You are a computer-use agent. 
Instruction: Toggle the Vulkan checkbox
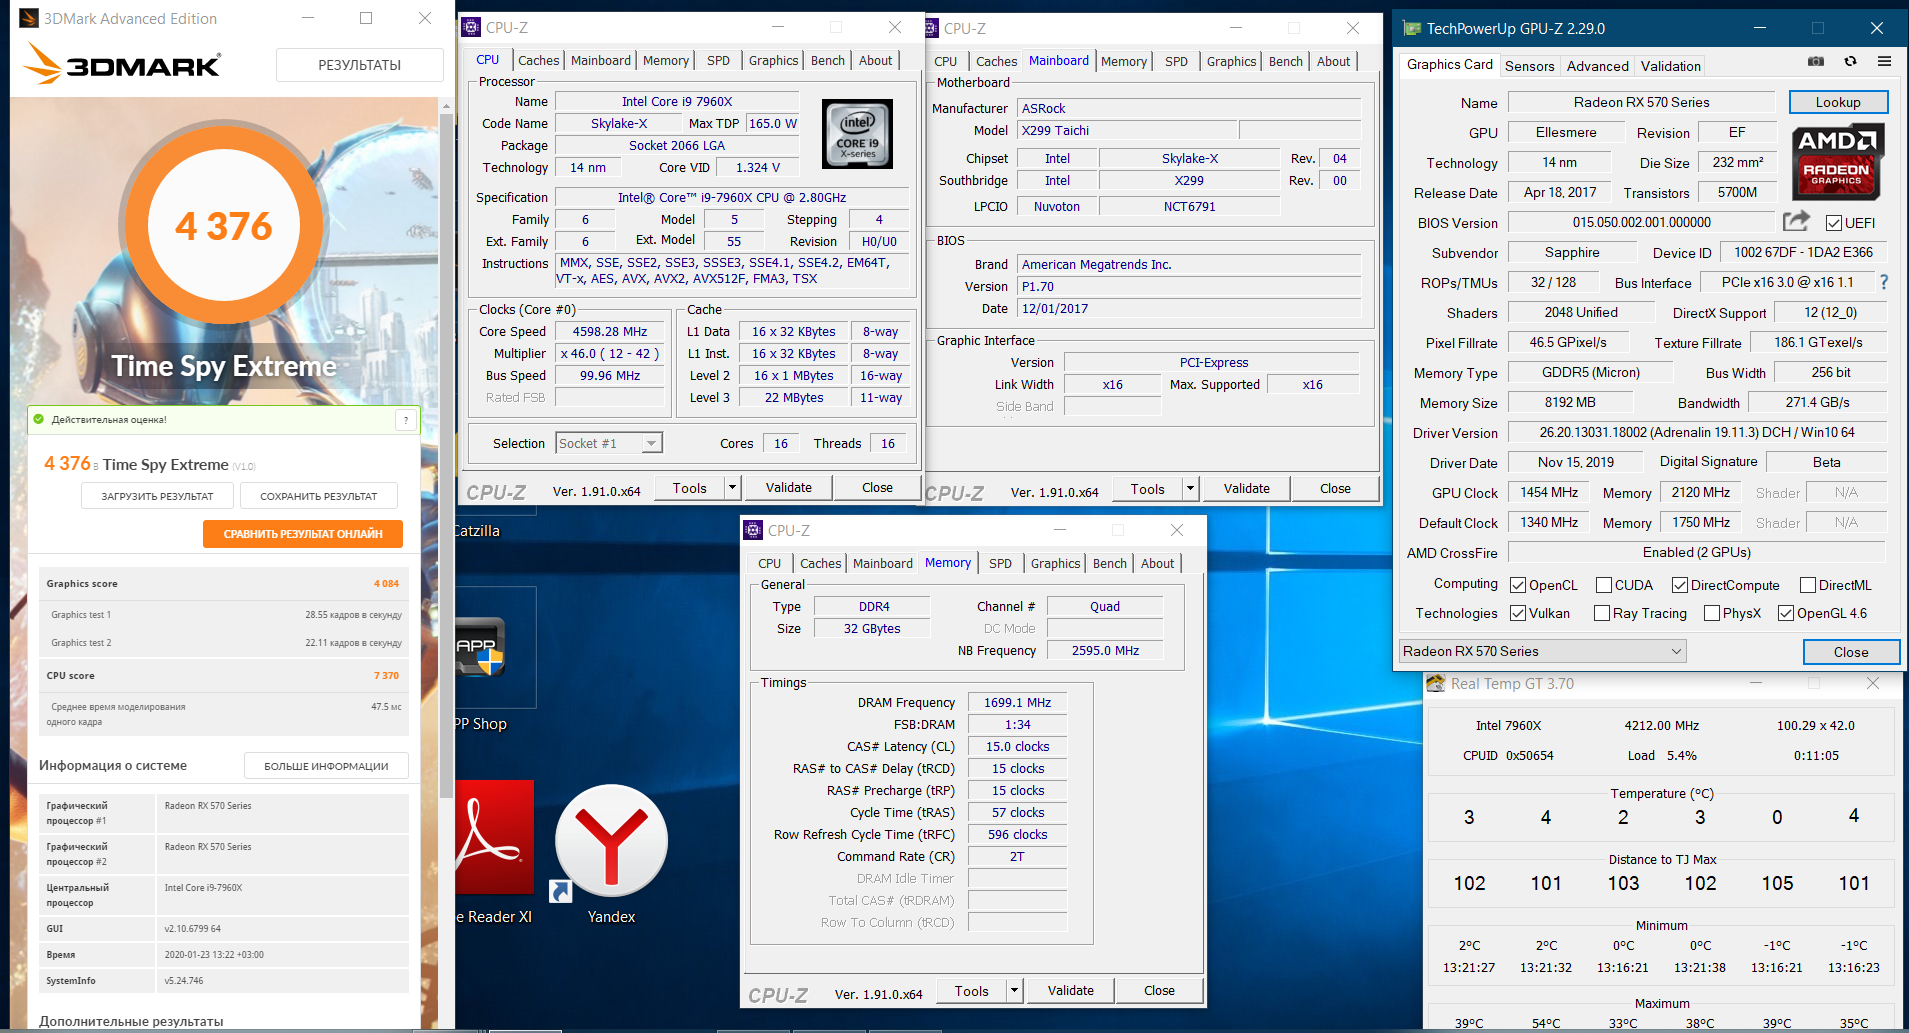tap(1518, 613)
